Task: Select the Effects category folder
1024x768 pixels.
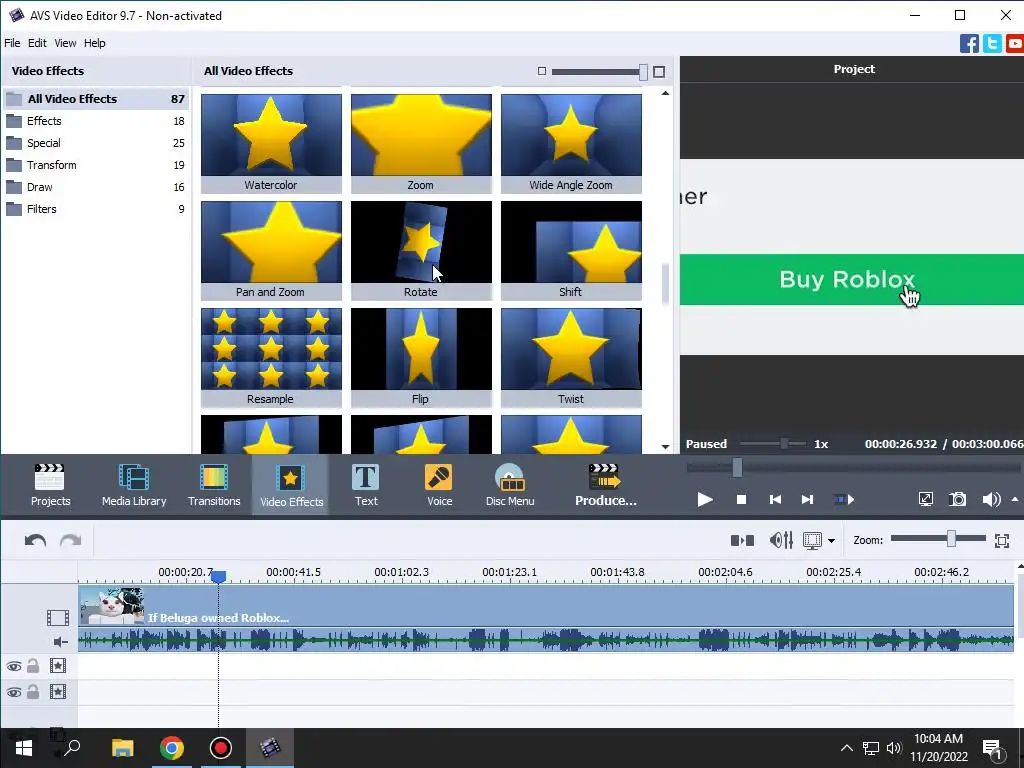Action: [96, 121]
